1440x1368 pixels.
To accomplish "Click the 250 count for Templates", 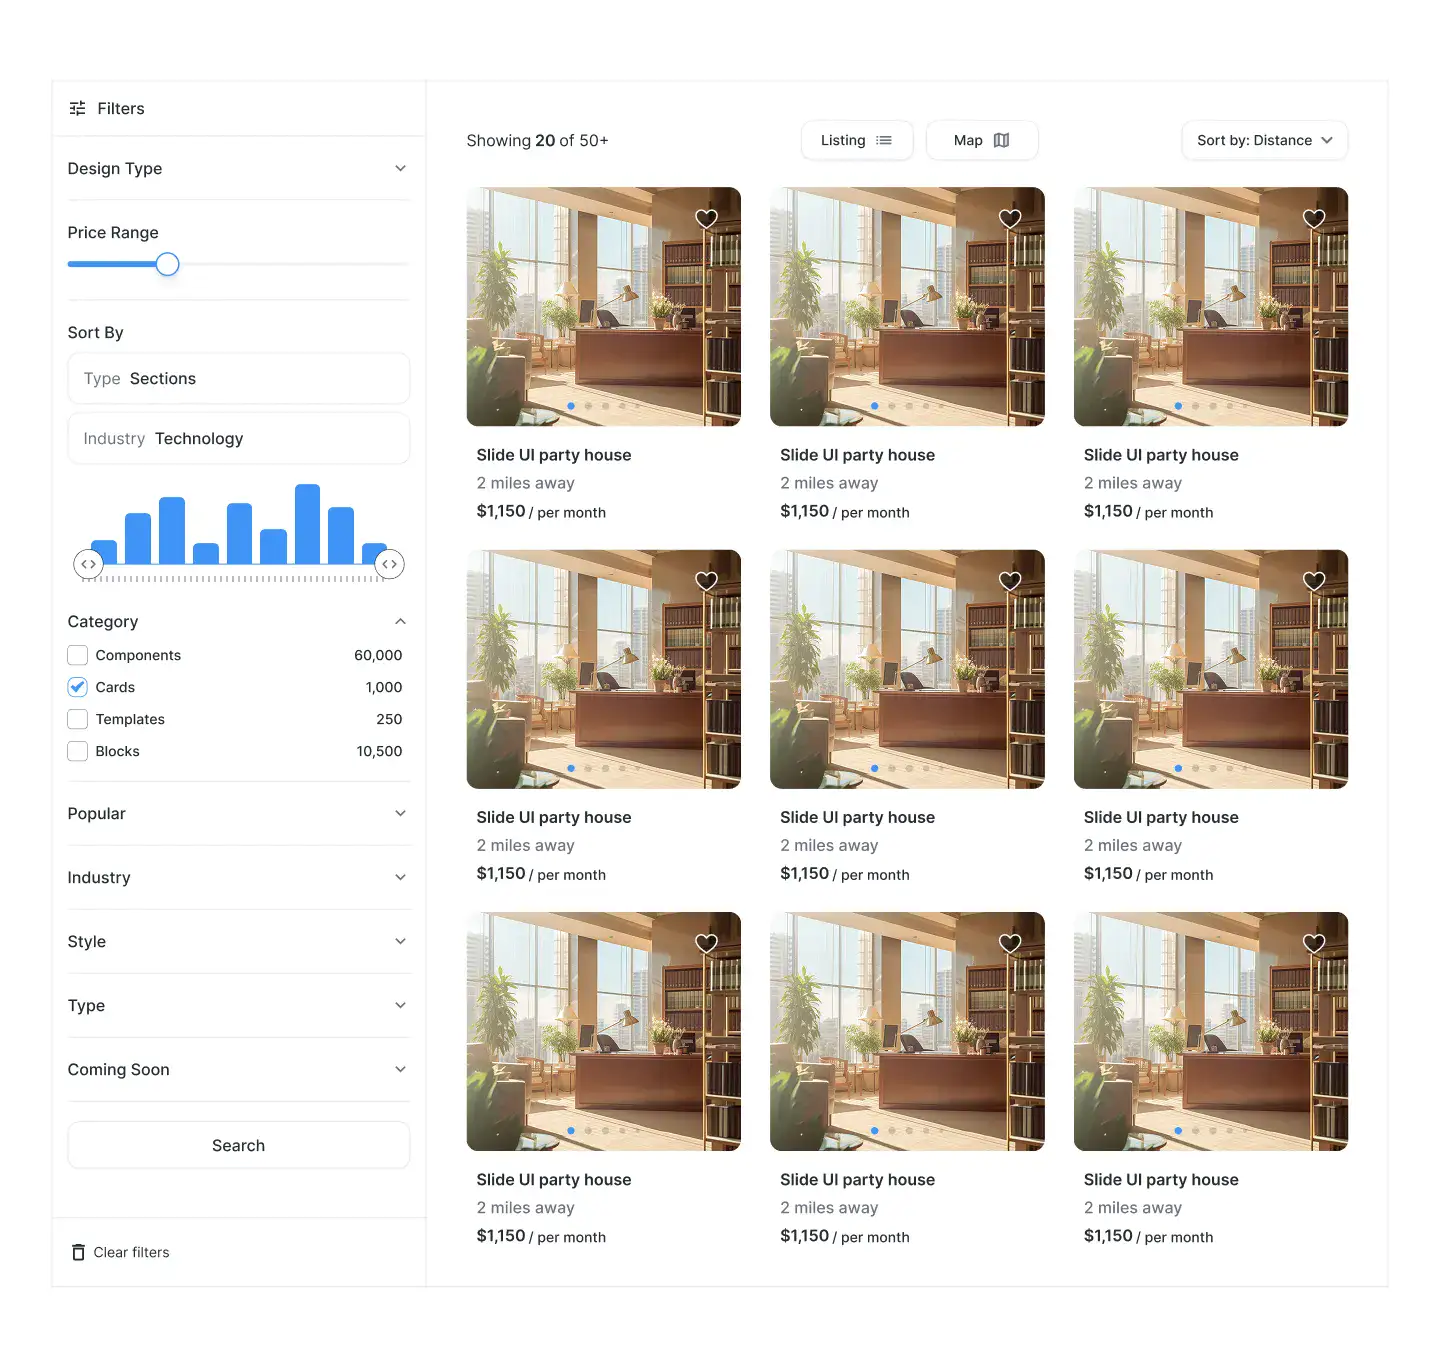I will point(389,719).
